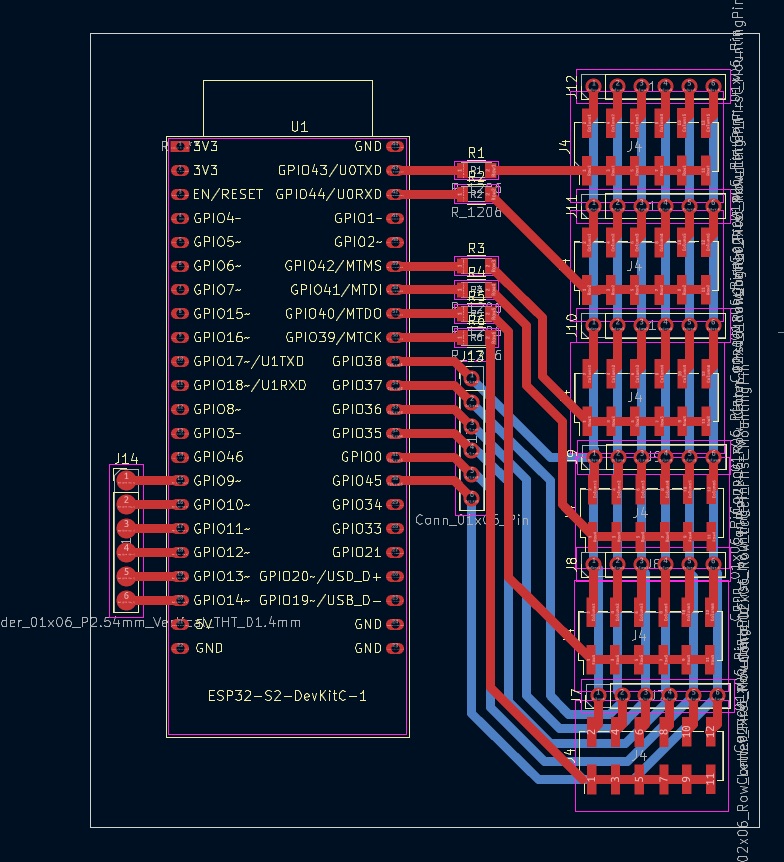784x862 pixels.
Task: Click the GPIO35 pin label
Action: click(357, 433)
